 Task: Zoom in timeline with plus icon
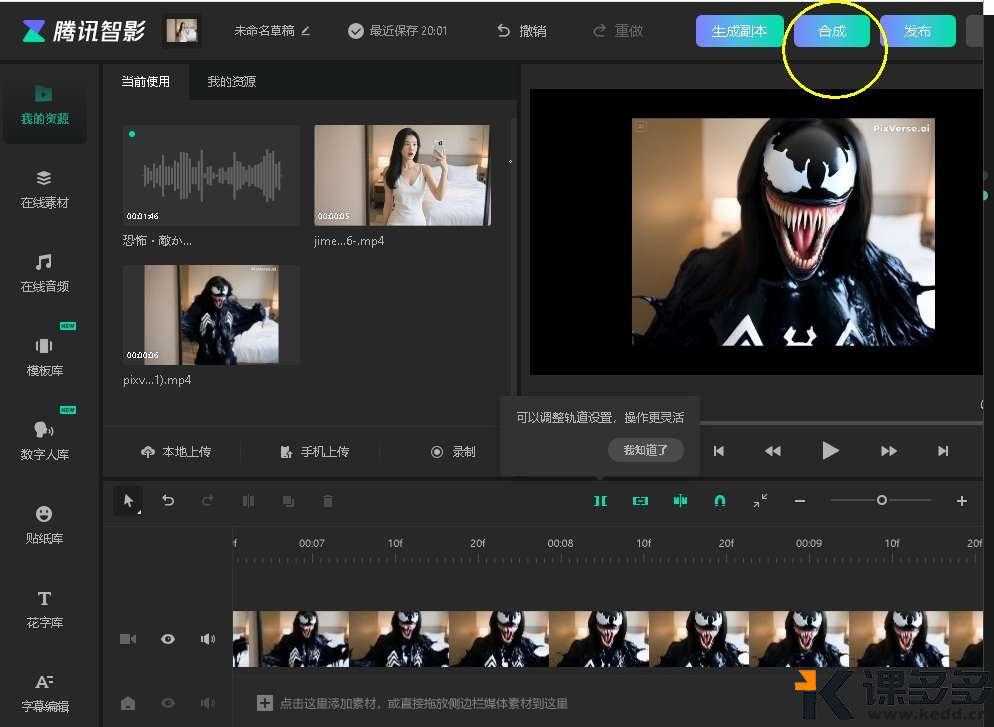(x=962, y=501)
